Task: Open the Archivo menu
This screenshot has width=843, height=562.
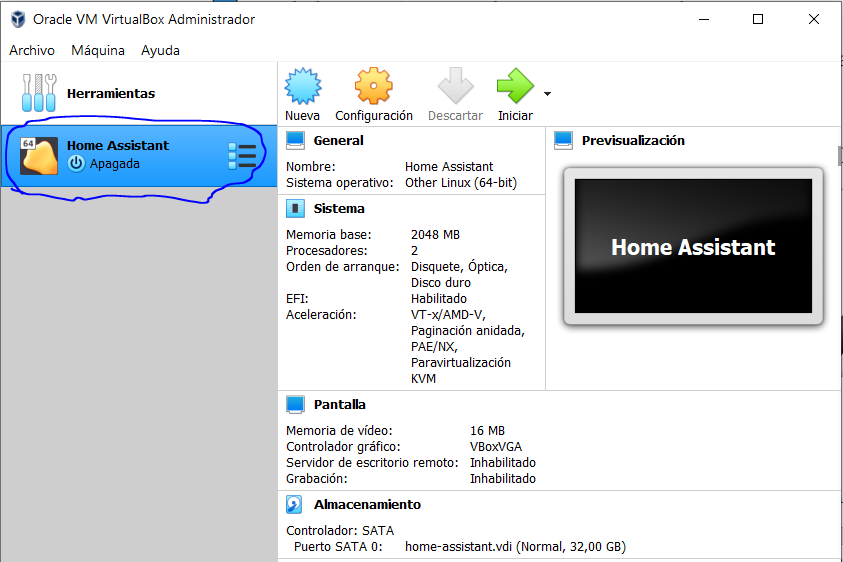Action: tap(32, 50)
